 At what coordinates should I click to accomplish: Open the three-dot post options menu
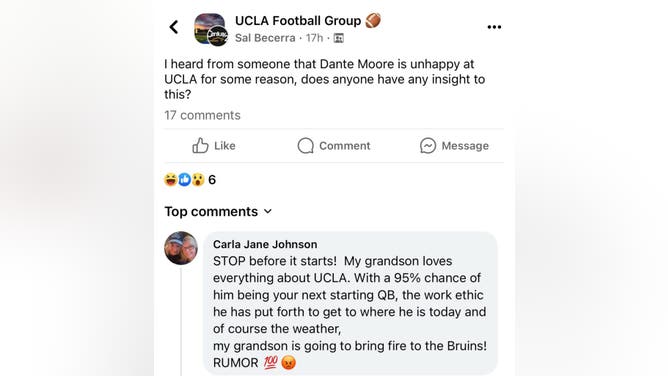494,27
